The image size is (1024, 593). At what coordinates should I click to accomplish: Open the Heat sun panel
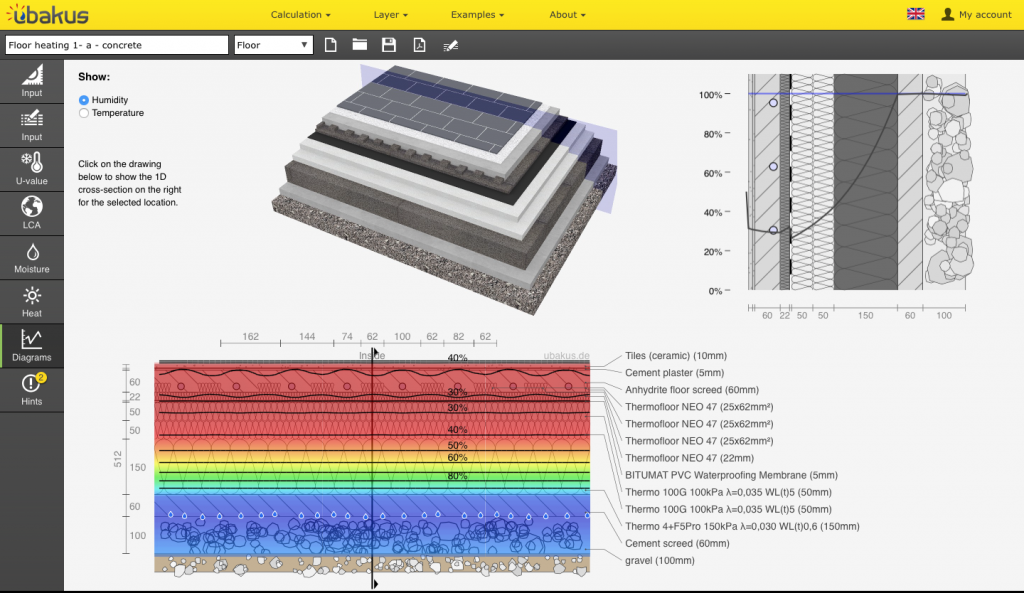point(31,300)
